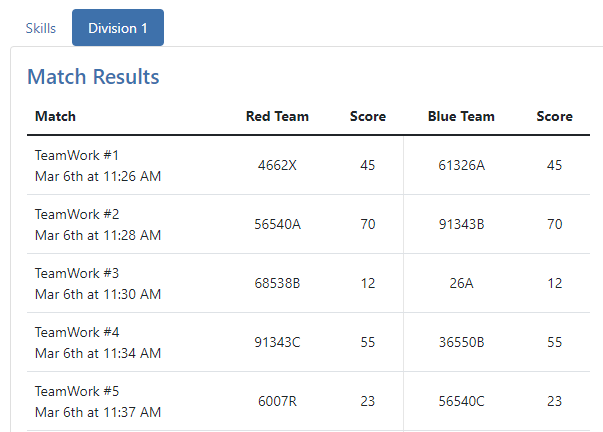Click the Match column header
The height and width of the screenshot is (432, 603).
(x=55, y=116)
